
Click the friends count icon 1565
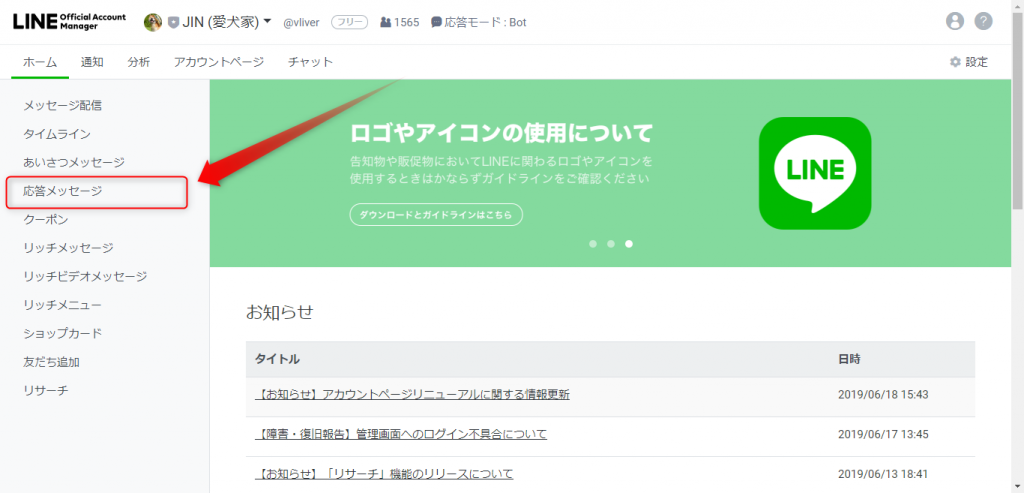pos(385,22)
